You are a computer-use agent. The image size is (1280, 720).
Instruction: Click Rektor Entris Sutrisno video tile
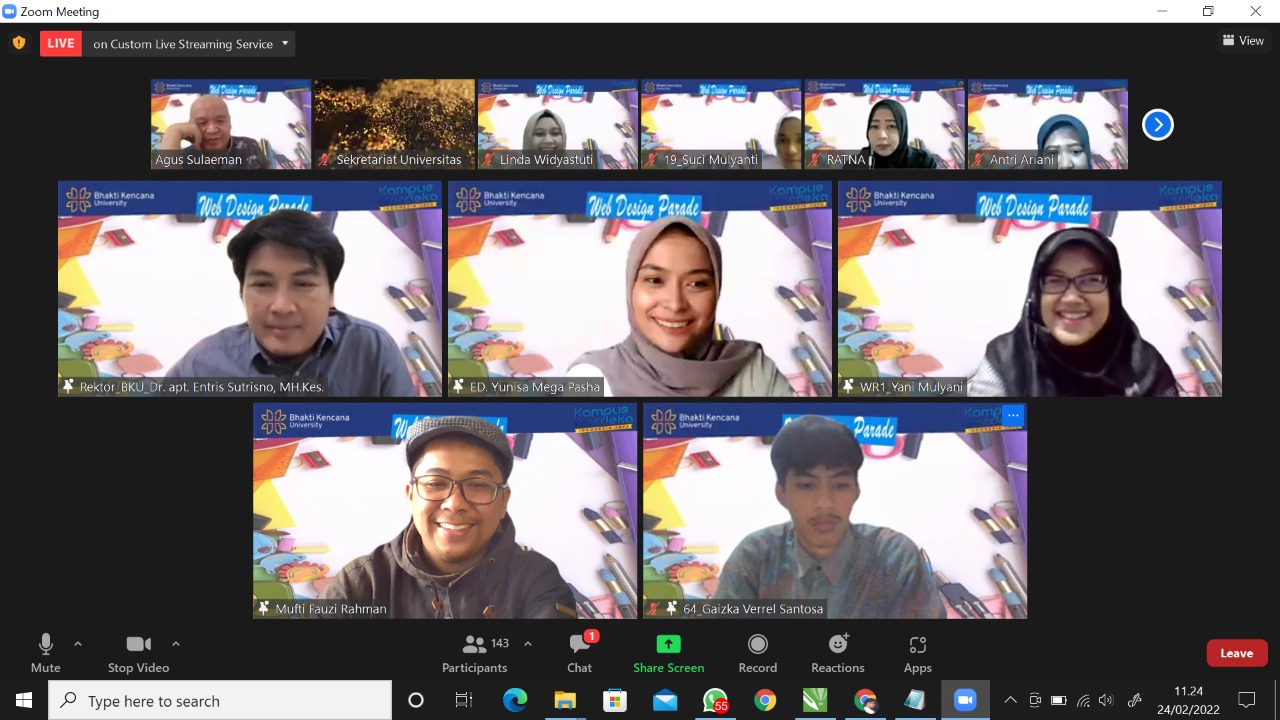[250, 289]
